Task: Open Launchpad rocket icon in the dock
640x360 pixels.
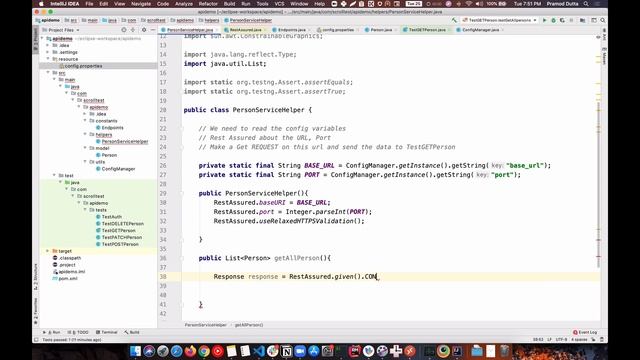Action: (163, 351)
